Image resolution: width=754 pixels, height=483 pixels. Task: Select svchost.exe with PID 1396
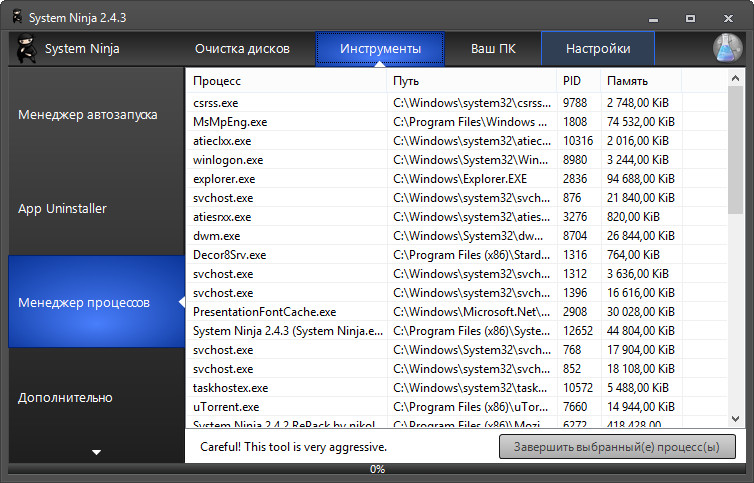click(456, 293)
